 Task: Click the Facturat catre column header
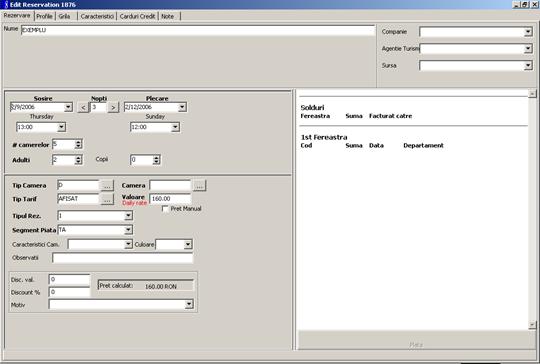tap(391, 116)
